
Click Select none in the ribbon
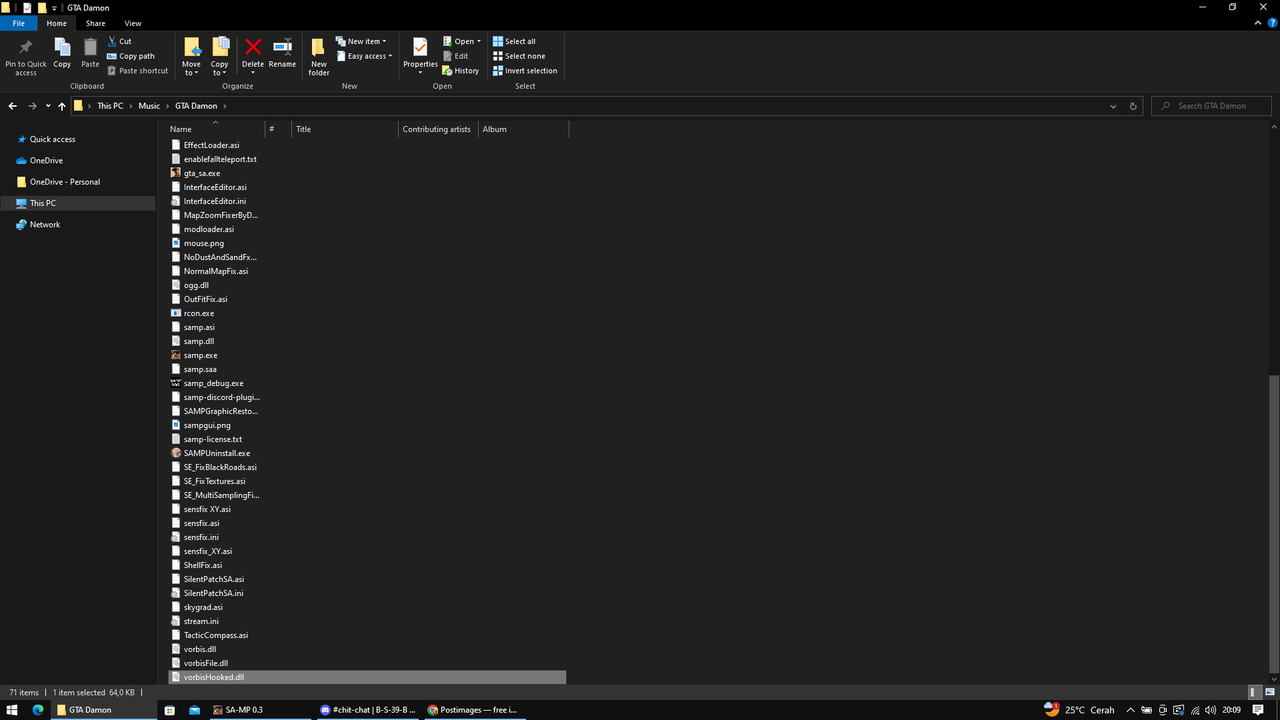518,56
